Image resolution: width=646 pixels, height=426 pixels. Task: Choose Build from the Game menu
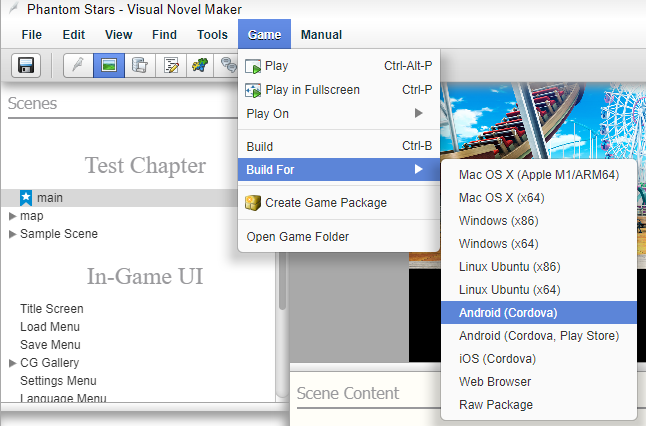point(339,146)
